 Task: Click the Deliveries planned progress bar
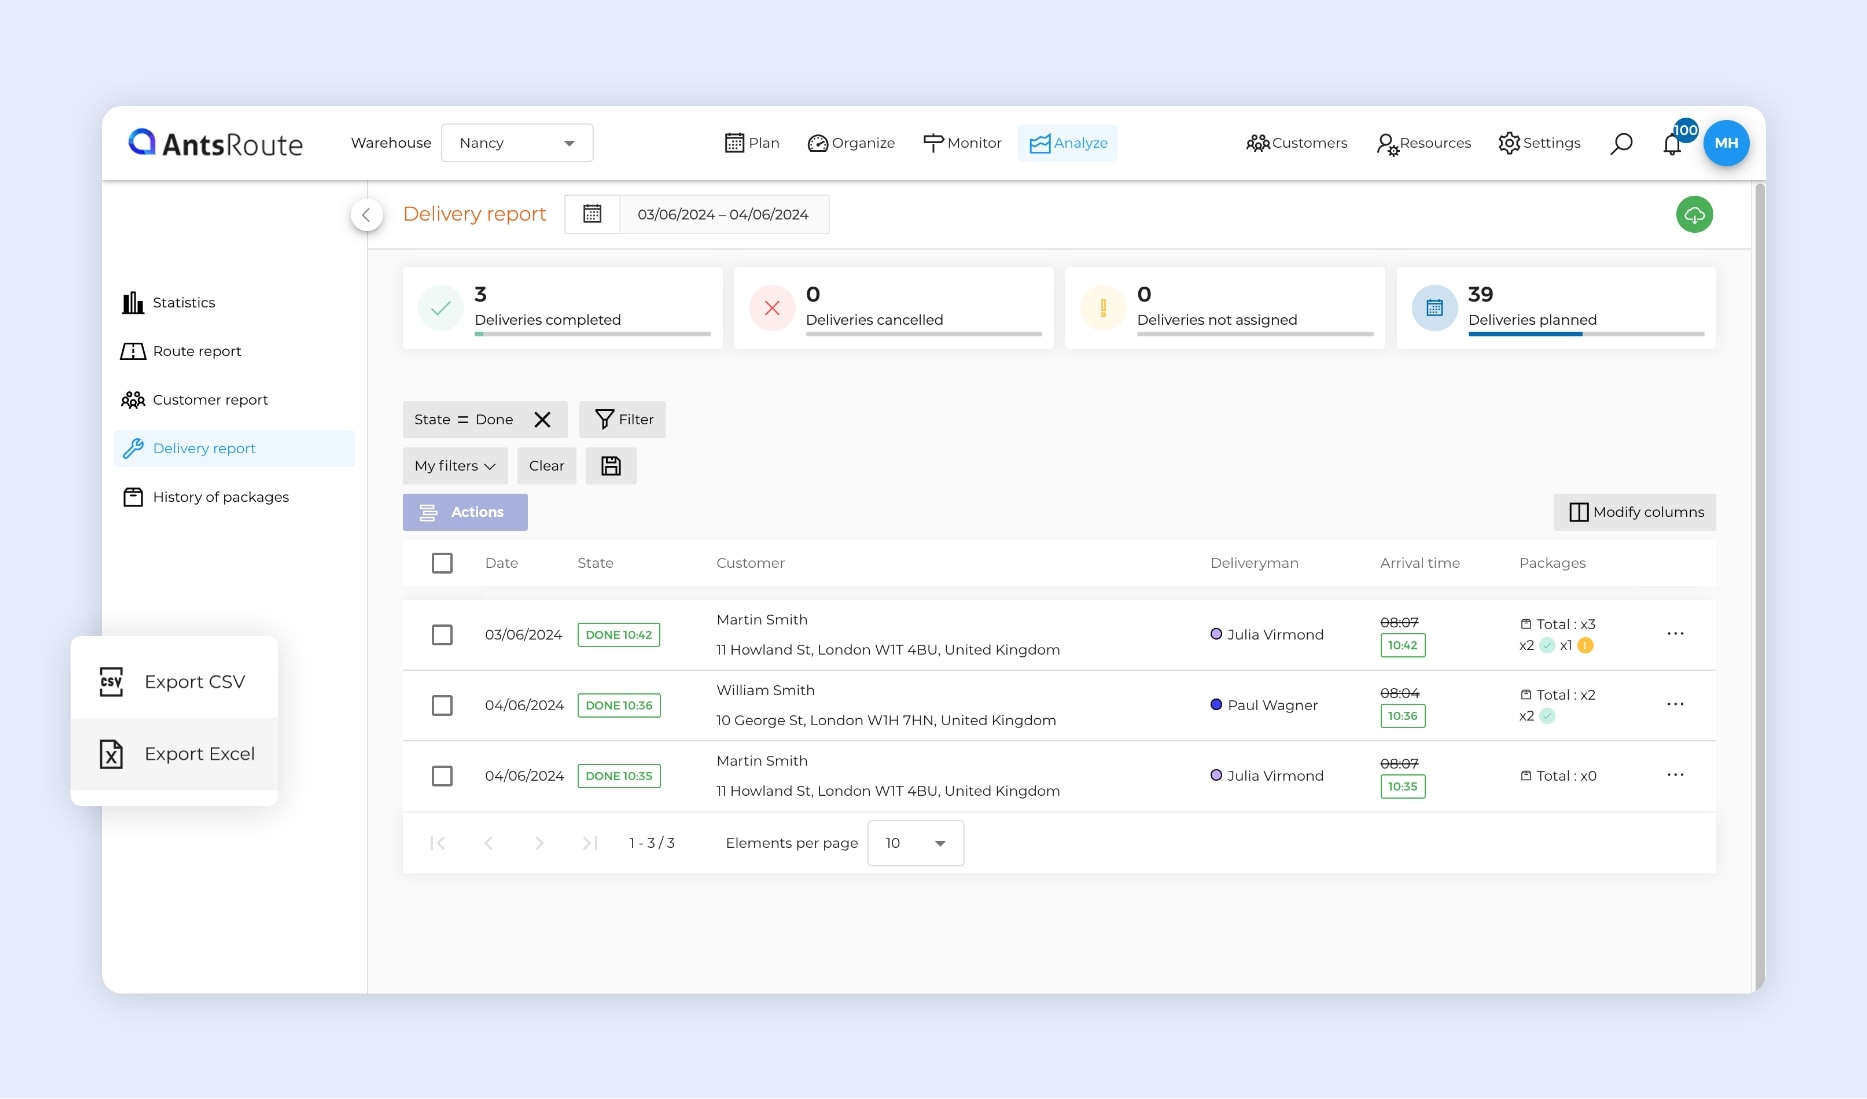pos(1585,334)
